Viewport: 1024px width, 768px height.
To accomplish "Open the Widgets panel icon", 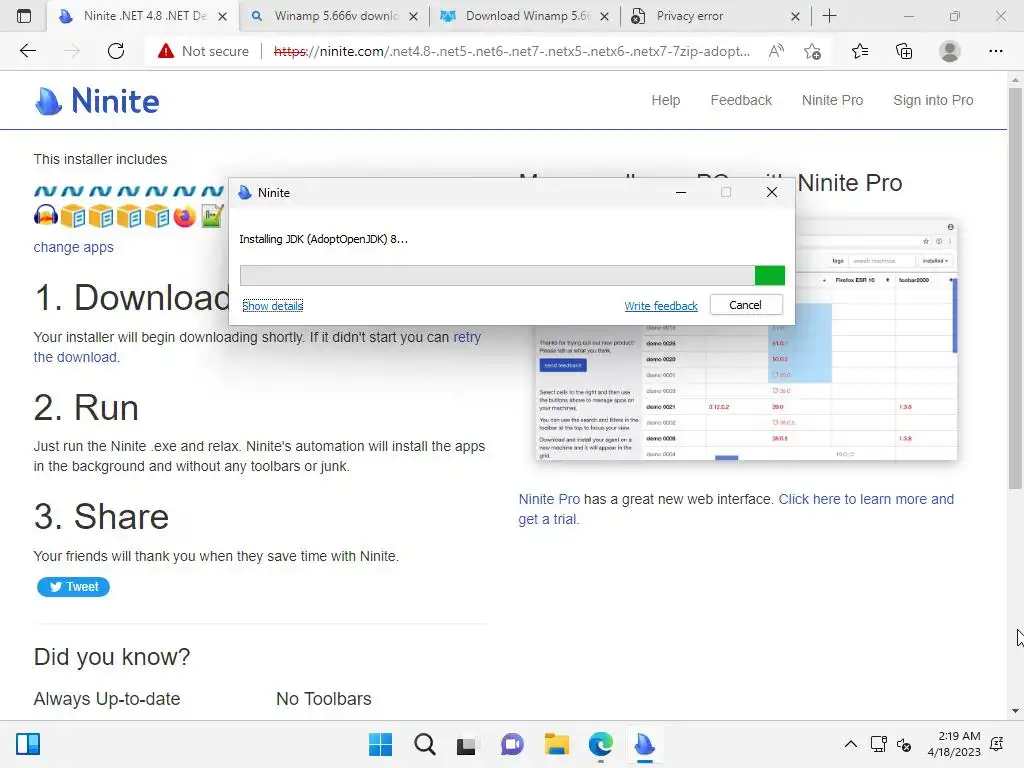I will tap(28, 744).
